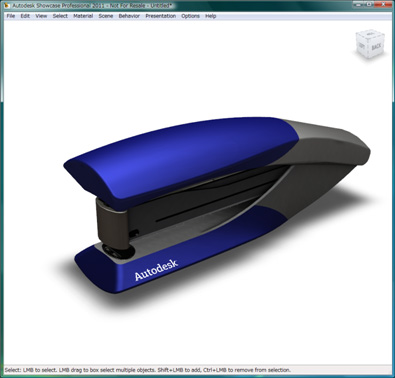Image resolution: width=395 pixels, height=378 pixels.
Task: Click the top face of the ViewCube
Action: pos(370,34)
